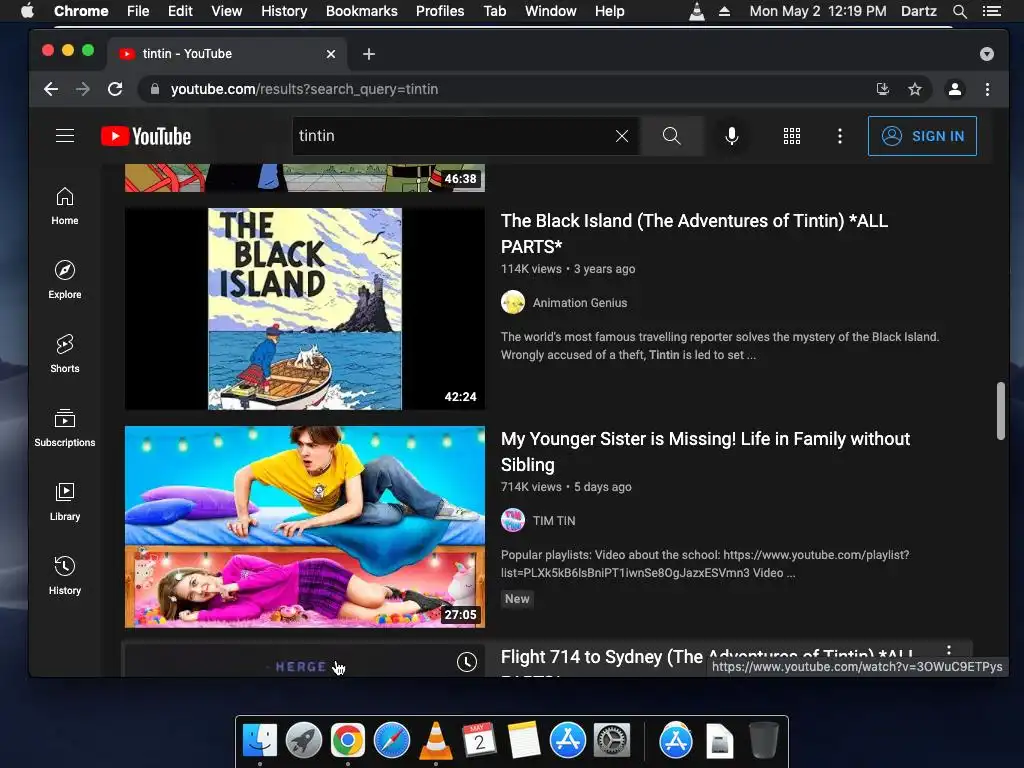Open TIM TIN channel name

coord(554,520)
